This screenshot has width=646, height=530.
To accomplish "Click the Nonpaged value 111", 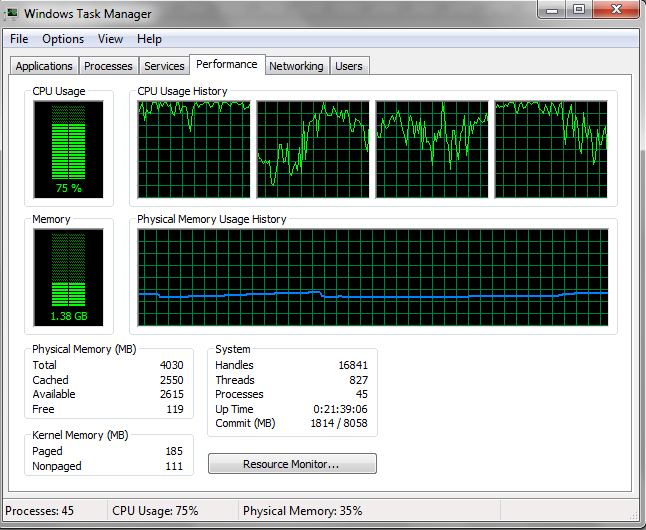I will 174,466.
